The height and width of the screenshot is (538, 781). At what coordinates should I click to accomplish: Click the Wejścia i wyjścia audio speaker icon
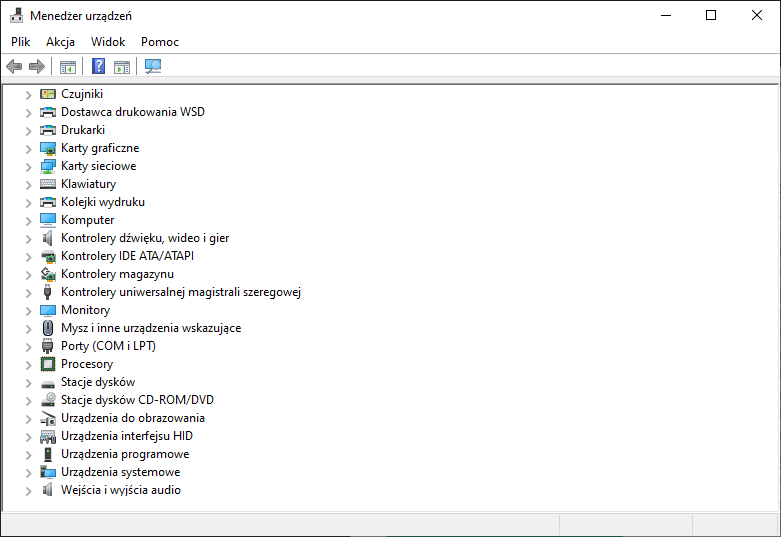point(48,490)
